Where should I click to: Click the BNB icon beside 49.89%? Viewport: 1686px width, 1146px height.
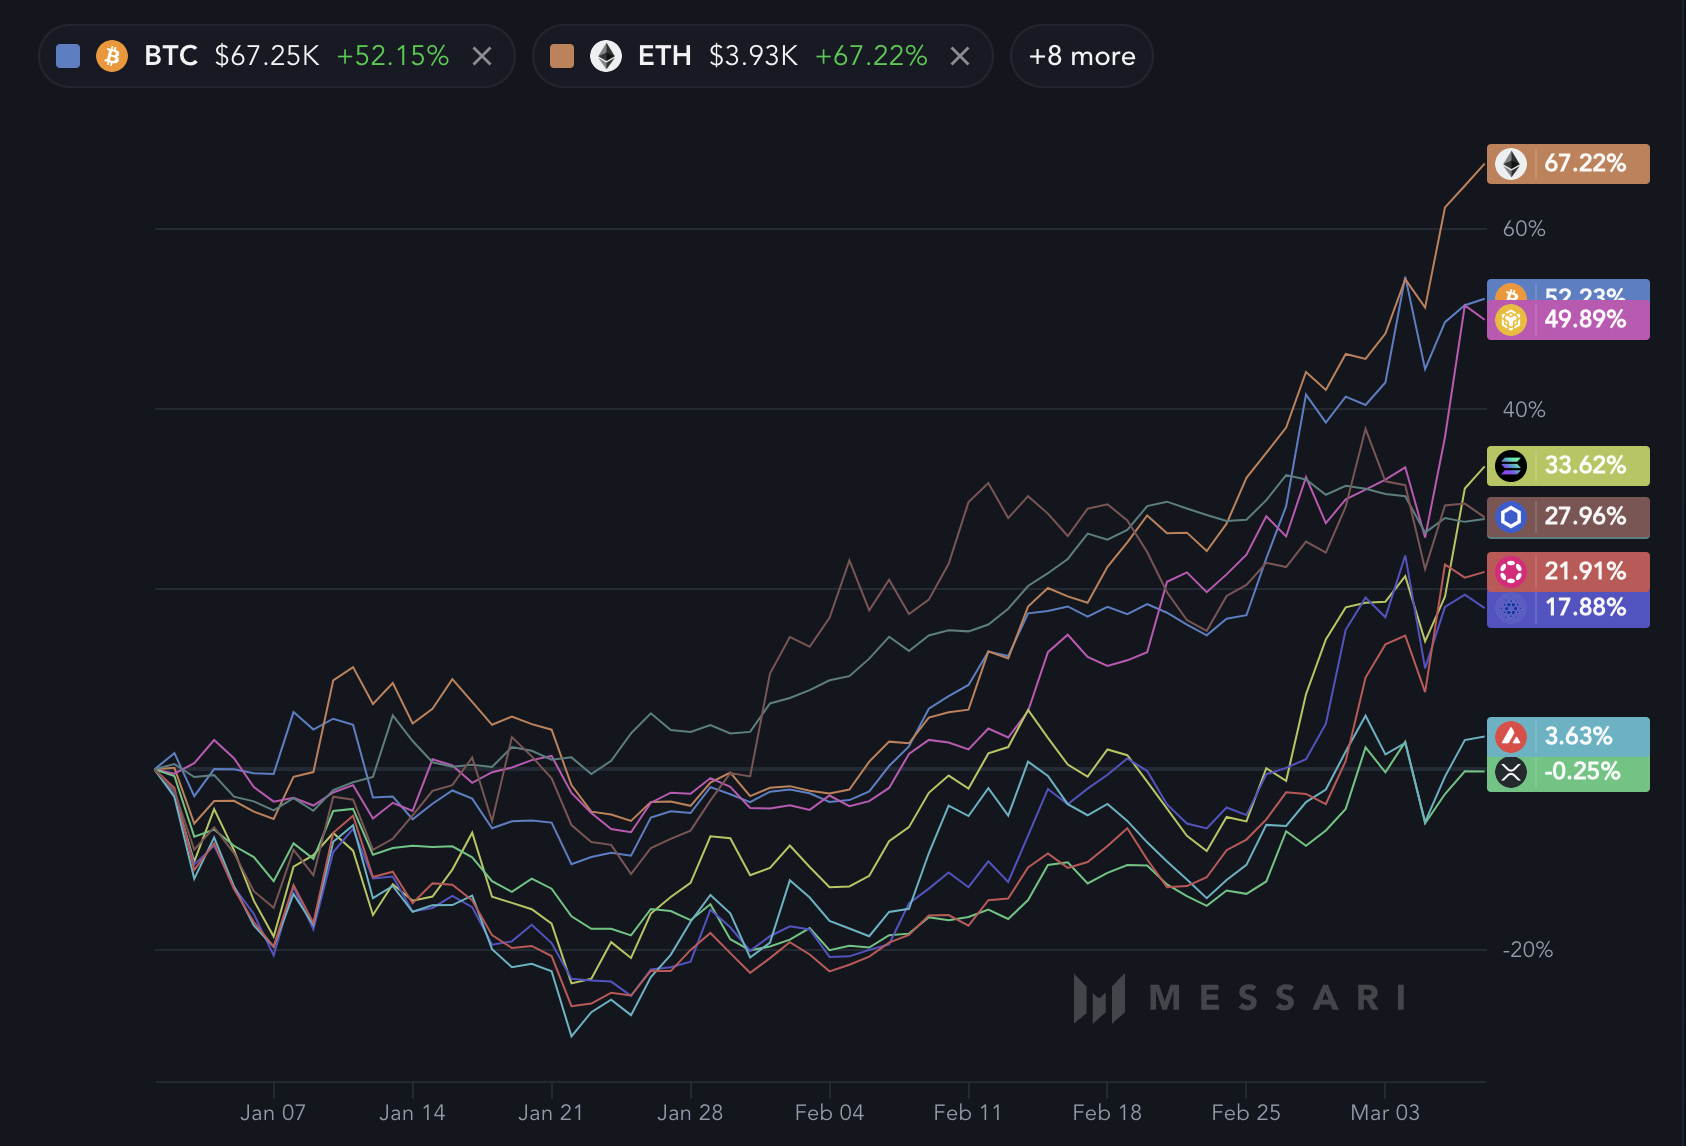(1511, 320)
